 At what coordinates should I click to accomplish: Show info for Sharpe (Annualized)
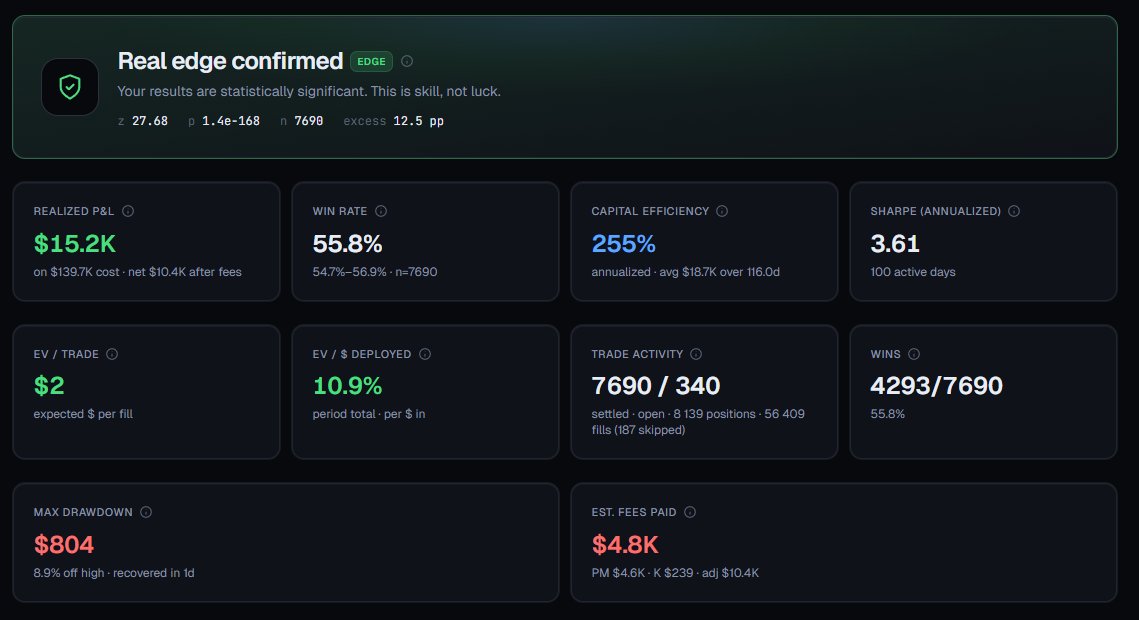click(x=1013, y=211)
